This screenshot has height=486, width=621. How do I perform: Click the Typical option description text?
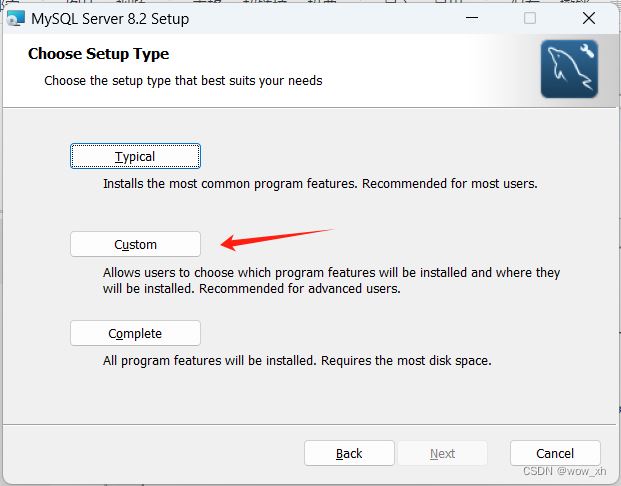tap(320, 184)
